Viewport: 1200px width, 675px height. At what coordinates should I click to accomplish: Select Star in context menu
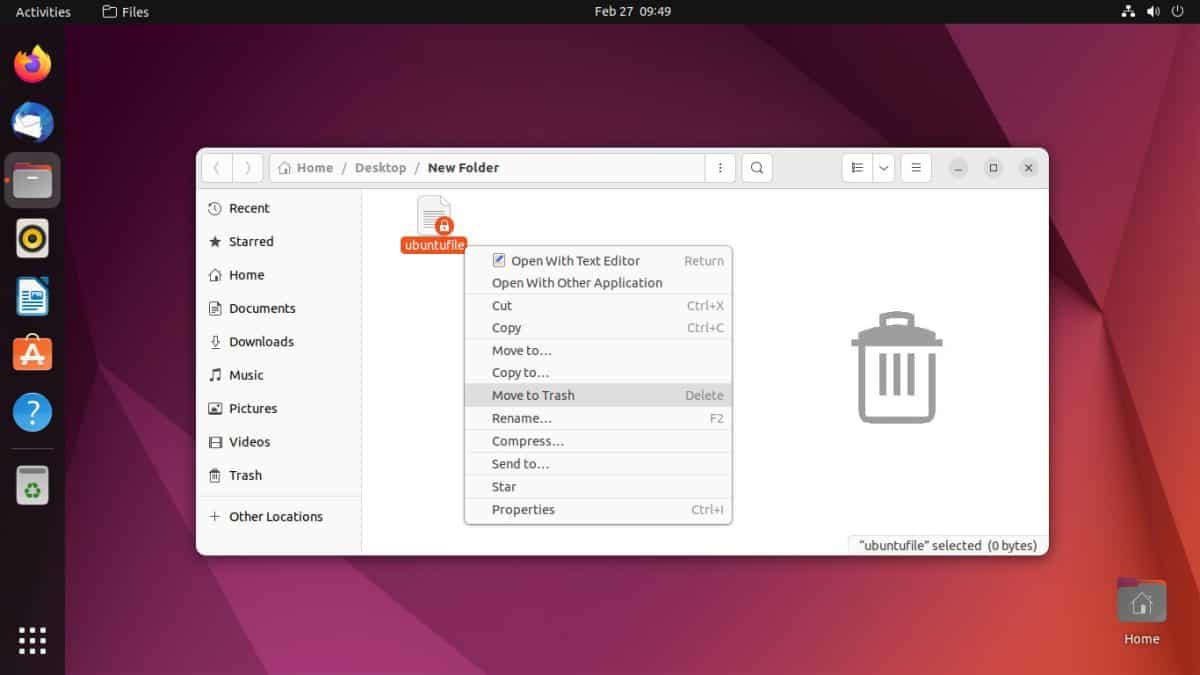tap(598, 487)
